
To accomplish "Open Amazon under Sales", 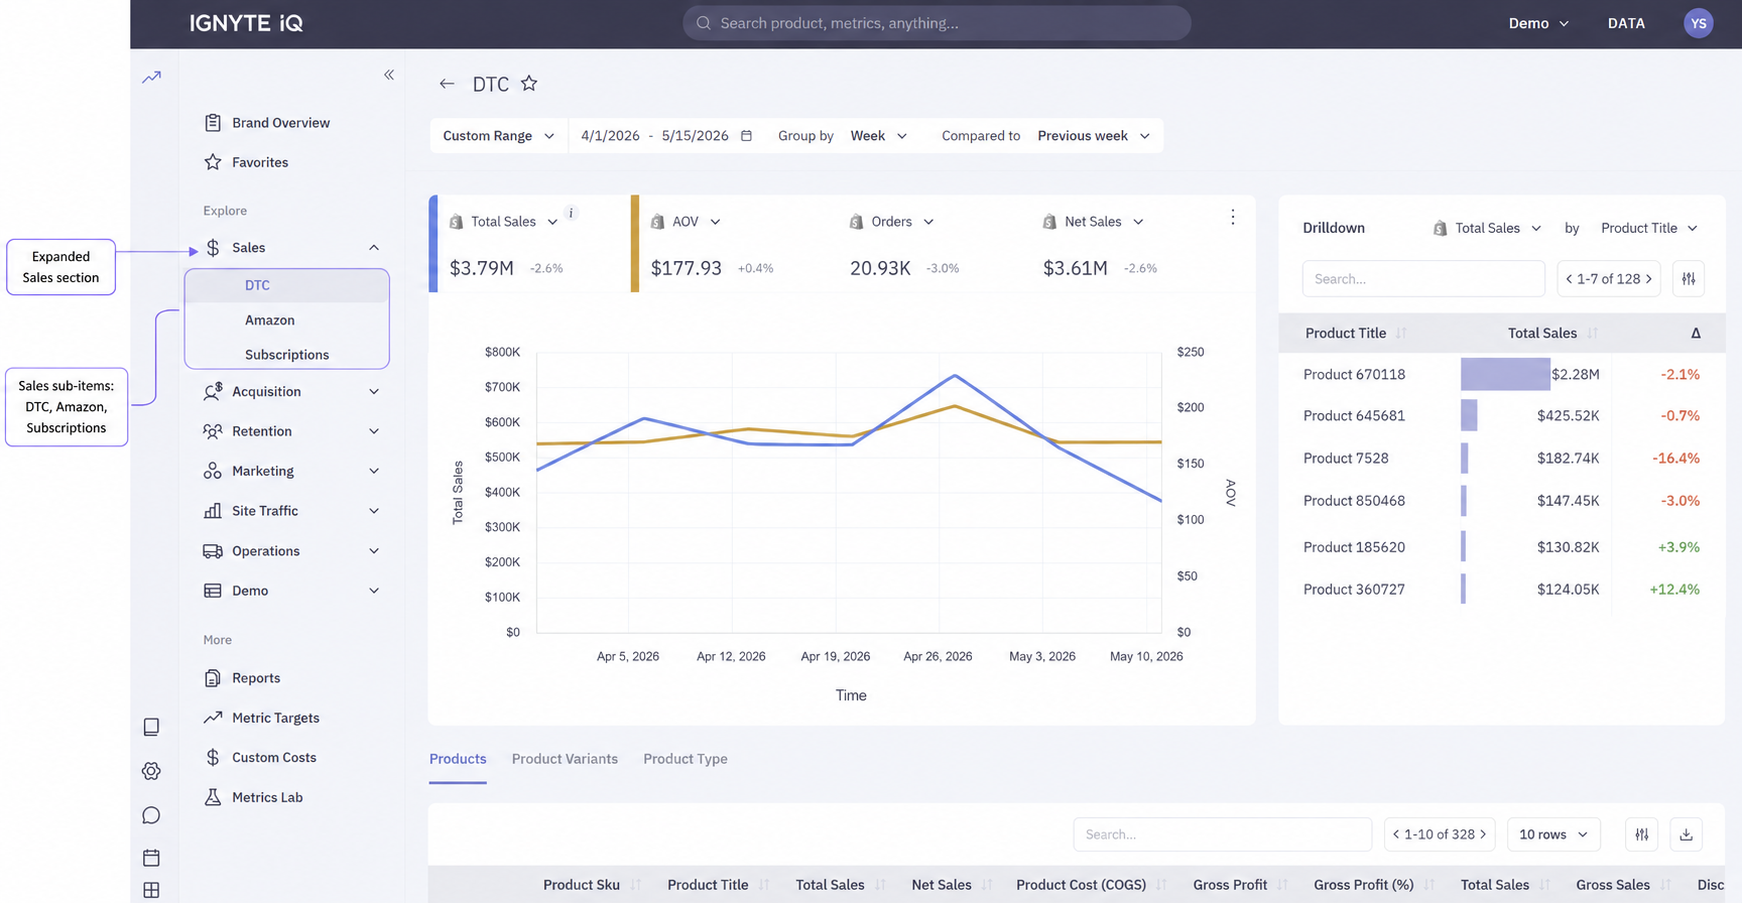I will pyautogui.click(x=270, y=320).
